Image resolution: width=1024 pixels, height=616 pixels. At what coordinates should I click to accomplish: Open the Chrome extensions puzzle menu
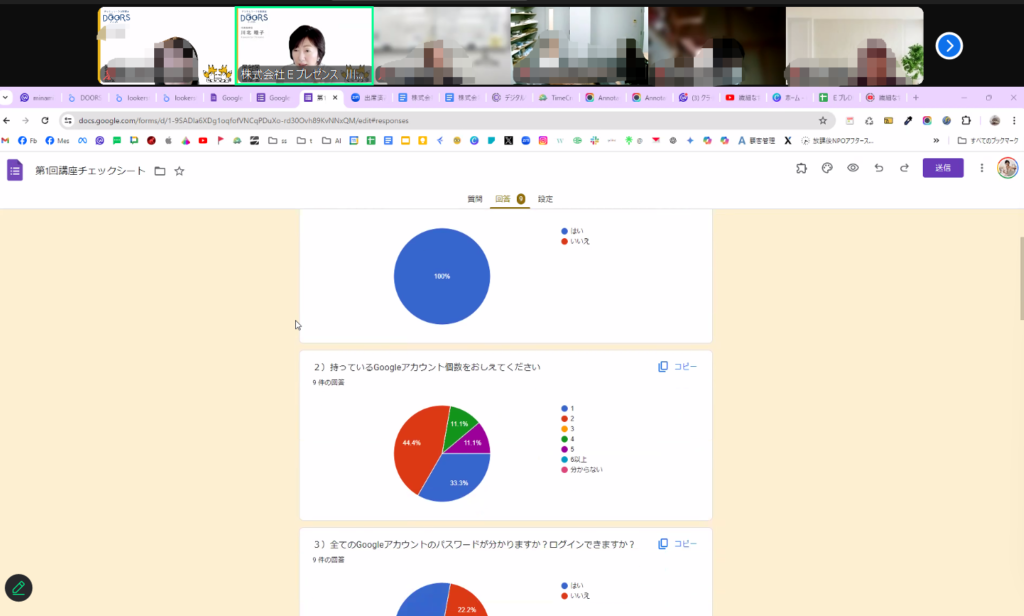pos(966,120)
